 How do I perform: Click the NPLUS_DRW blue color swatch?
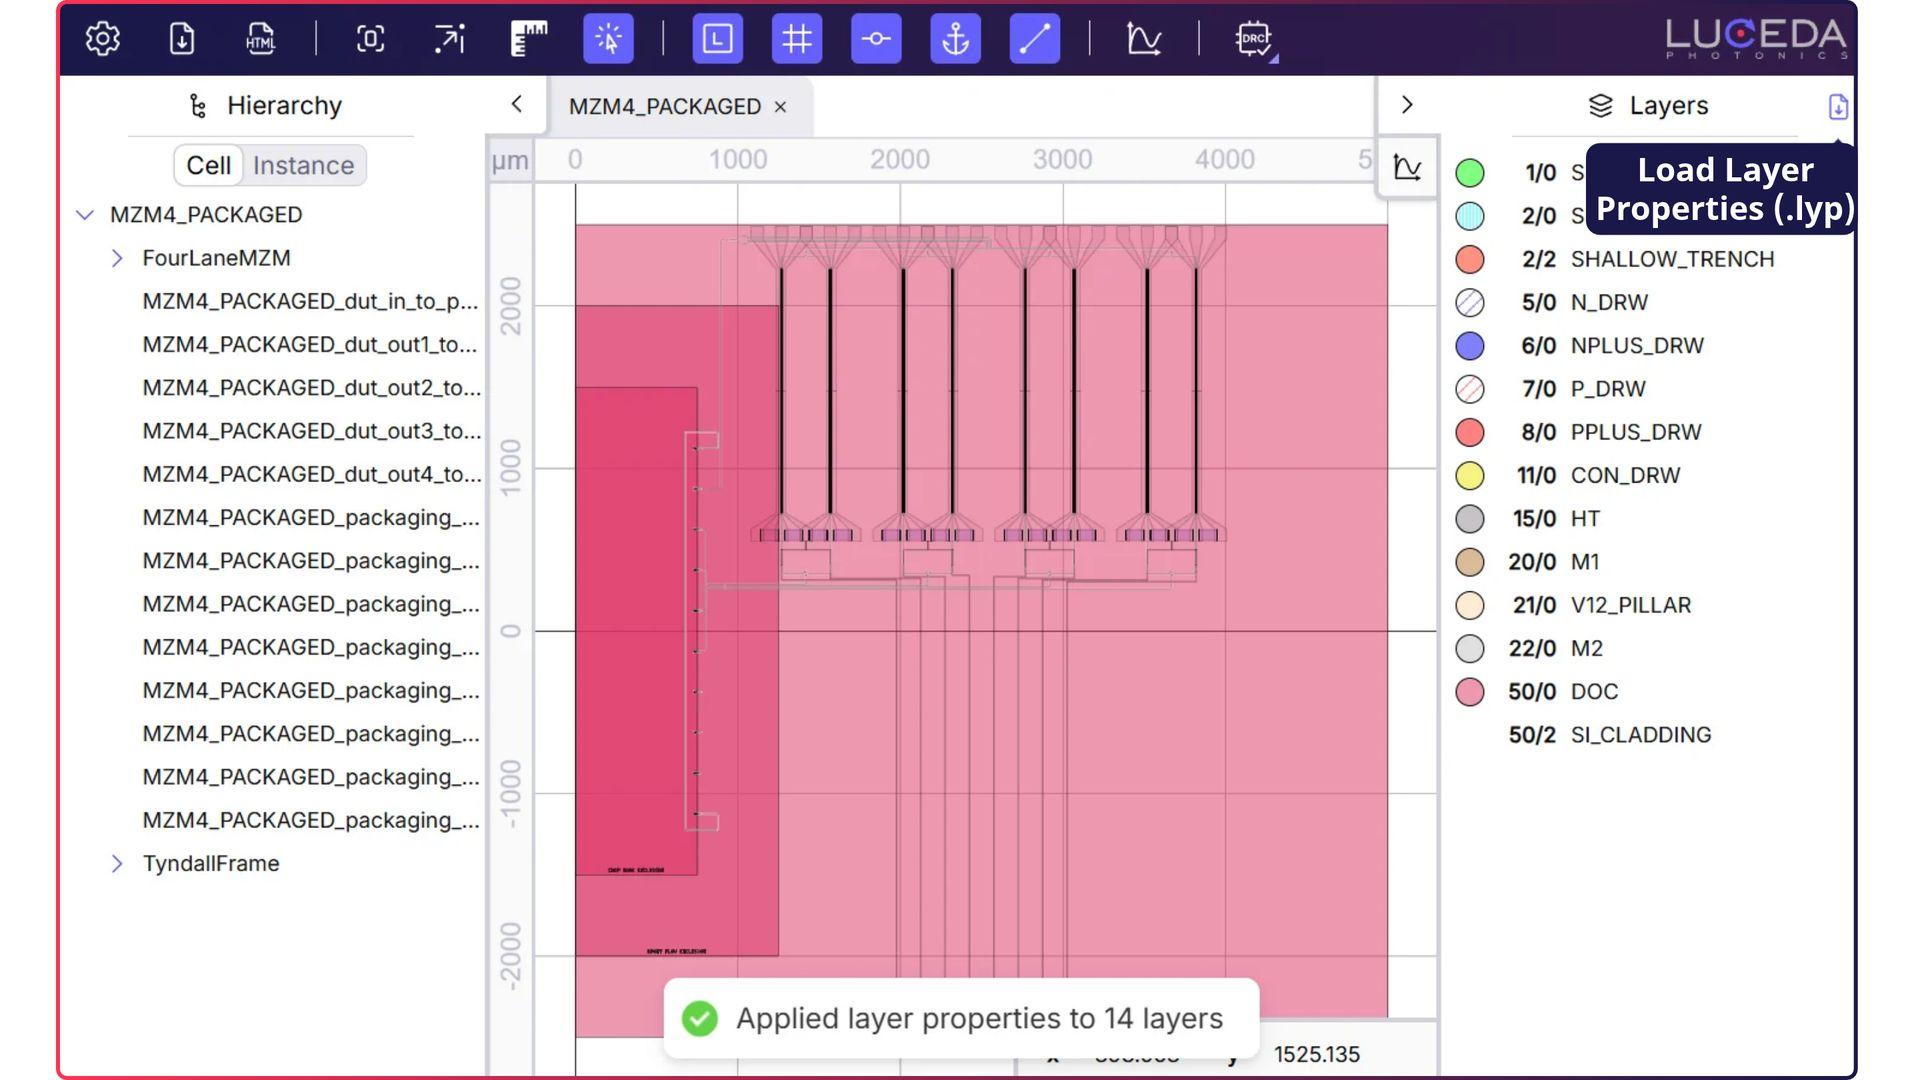click(x=1469, y=346)
